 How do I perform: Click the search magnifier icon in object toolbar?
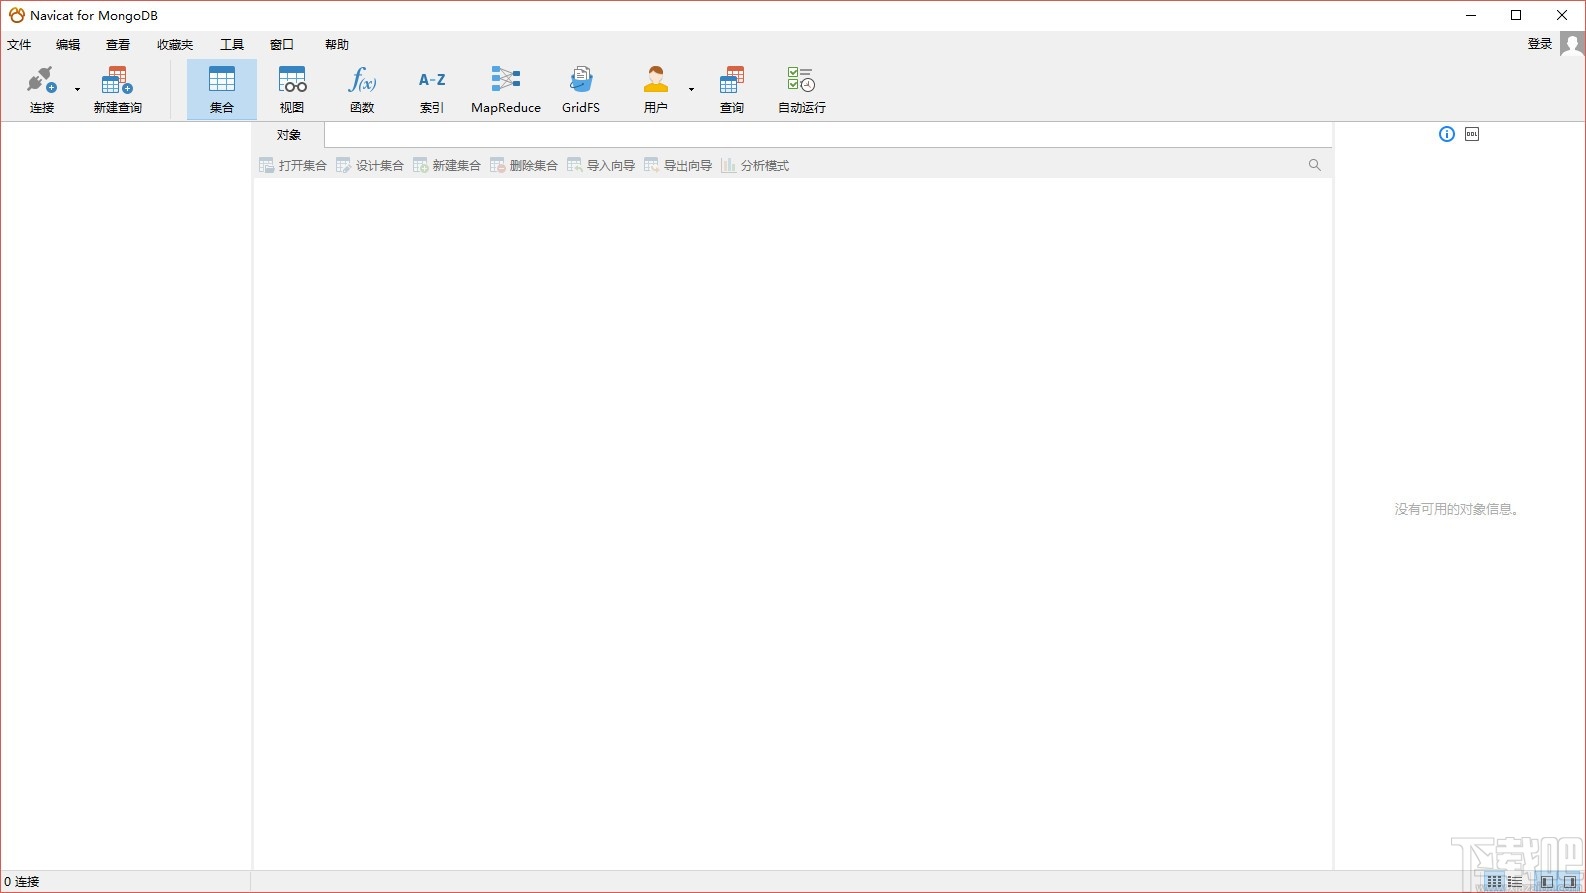[x=1315, y=165]
